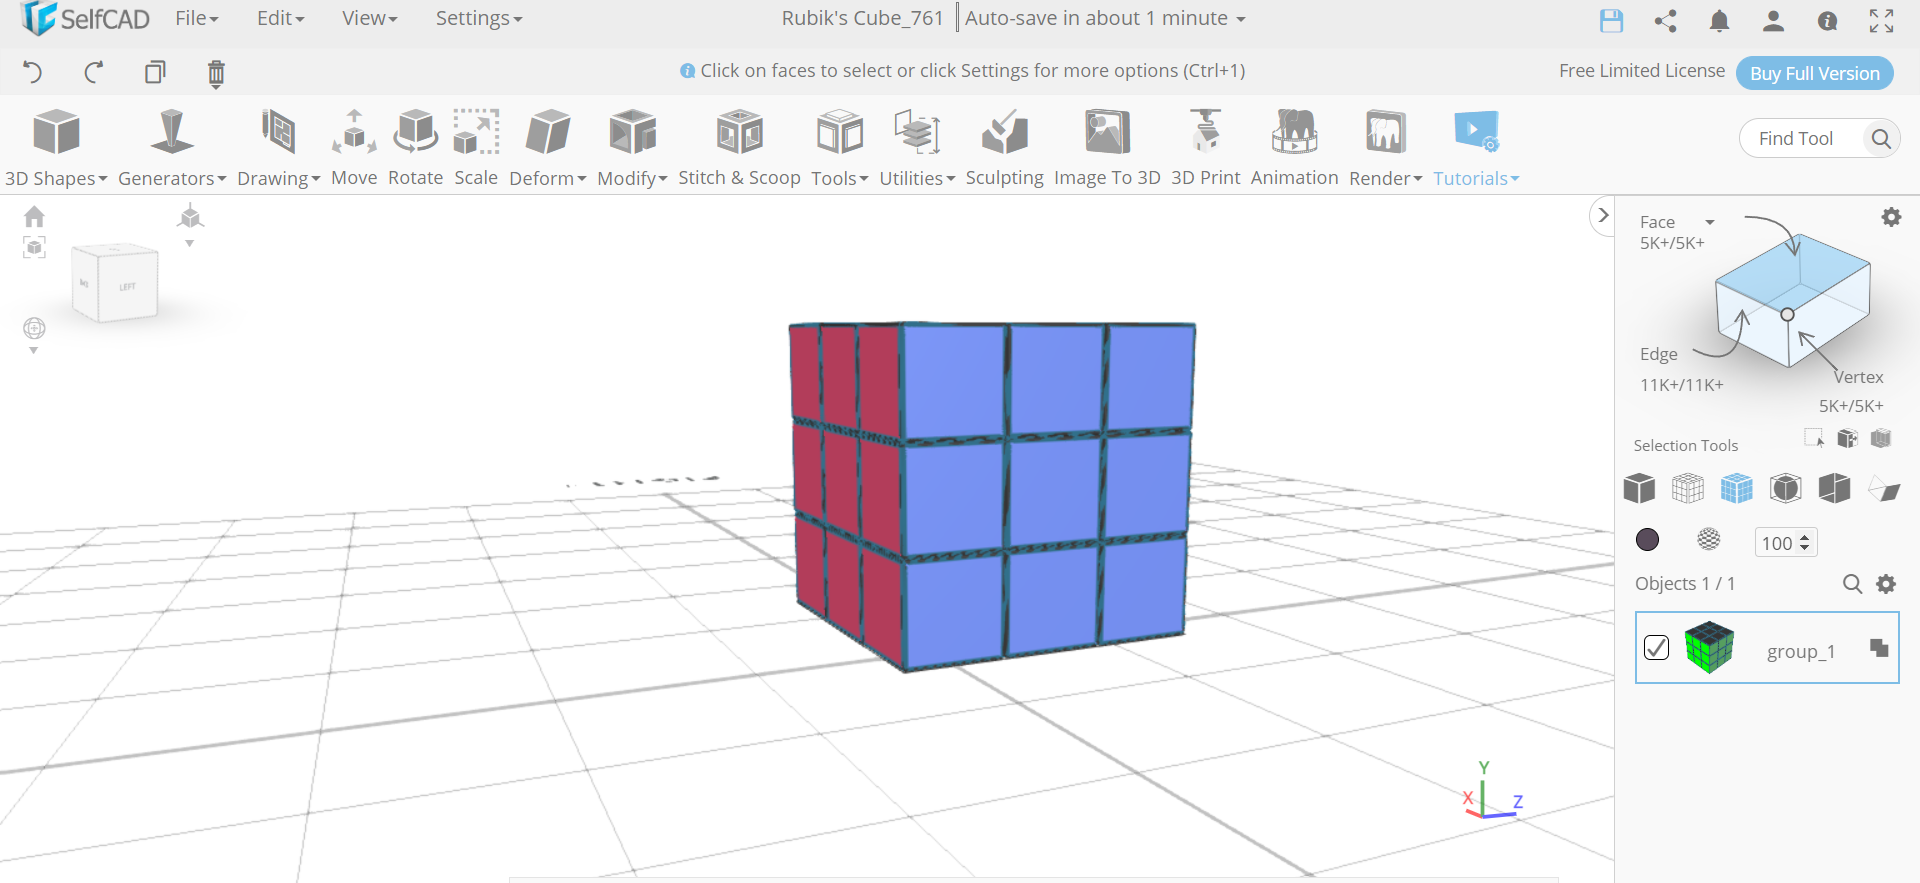The width and height of the screenshot is (1920, 883).
Task: Expand the Modify dropdown label
Action: pyautogui.click(x=632, y=178)
